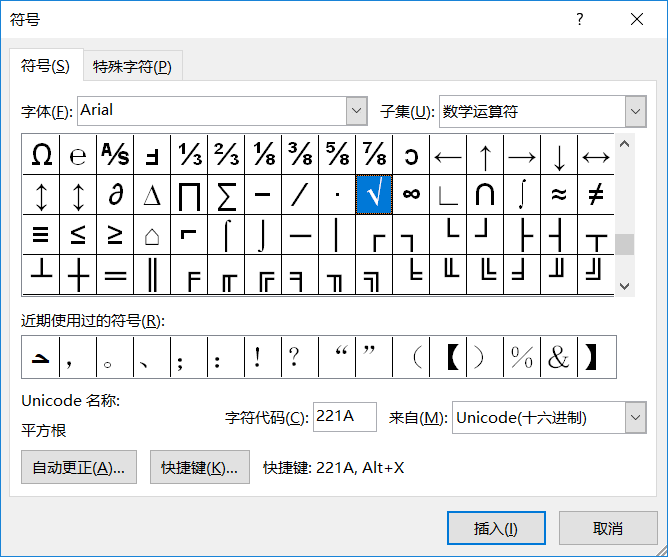Open help with the ? button
This screenshot has width=668, height=557.
579,19
